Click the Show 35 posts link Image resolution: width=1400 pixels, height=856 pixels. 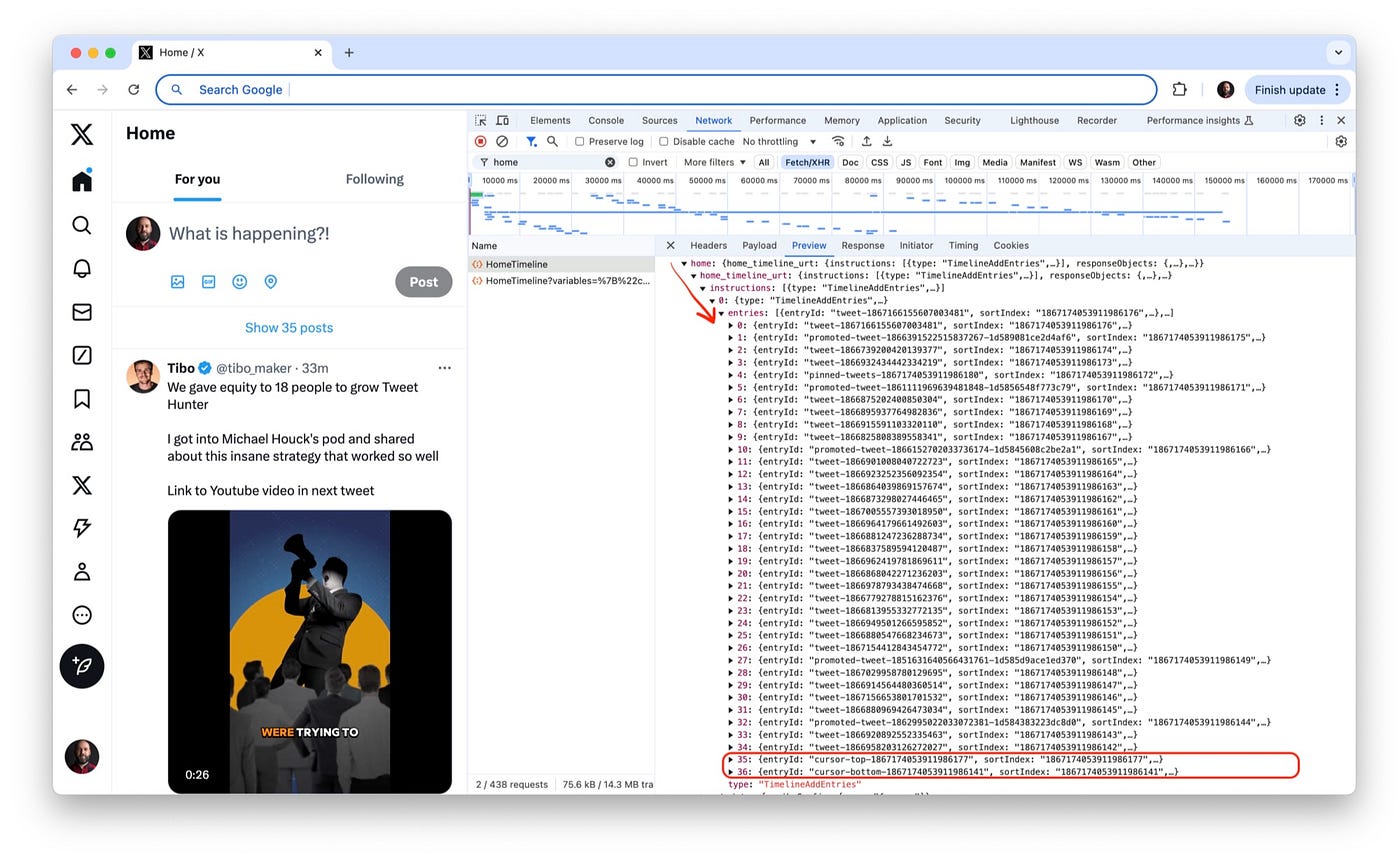point(289,327)
